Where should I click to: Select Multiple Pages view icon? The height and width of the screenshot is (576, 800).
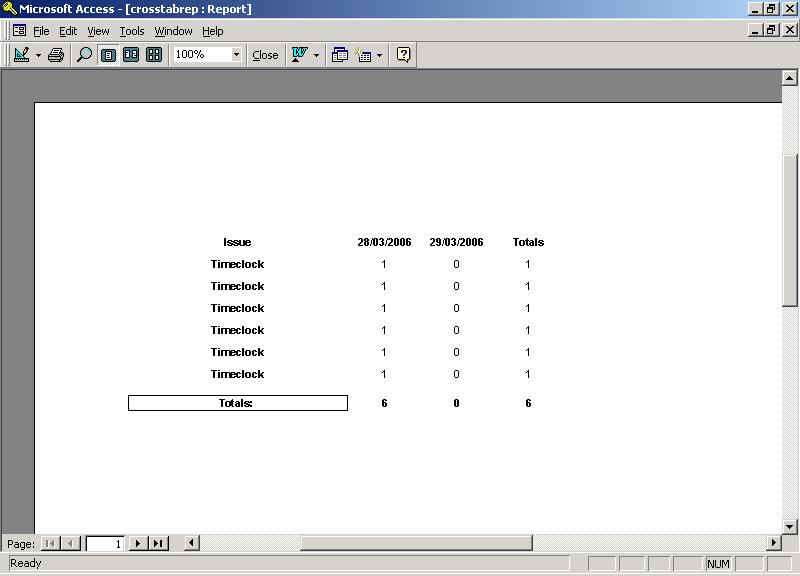(154, 55)
